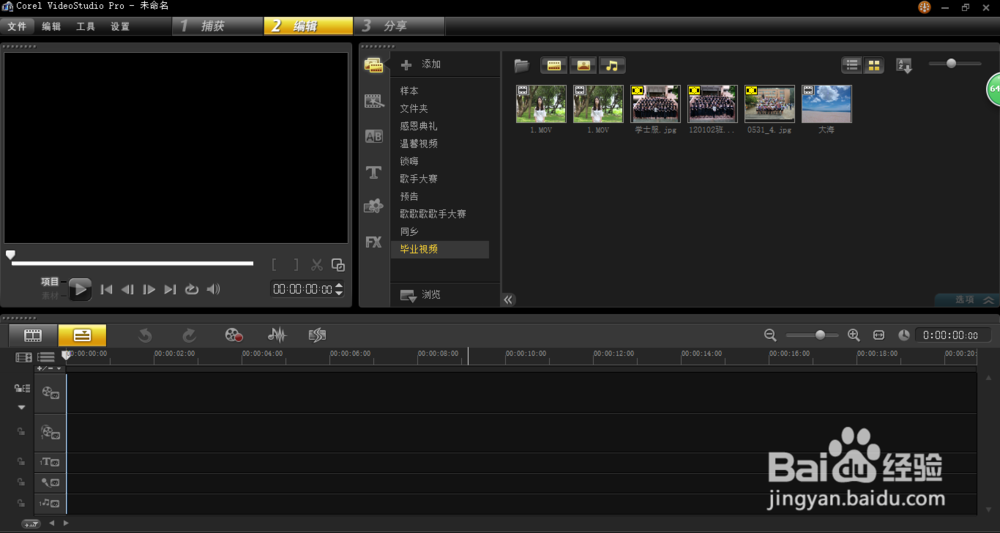Open the Auto Music tool
Image resolution: width=1000 pixels, height=533 pixels.
tap(317, 335)
